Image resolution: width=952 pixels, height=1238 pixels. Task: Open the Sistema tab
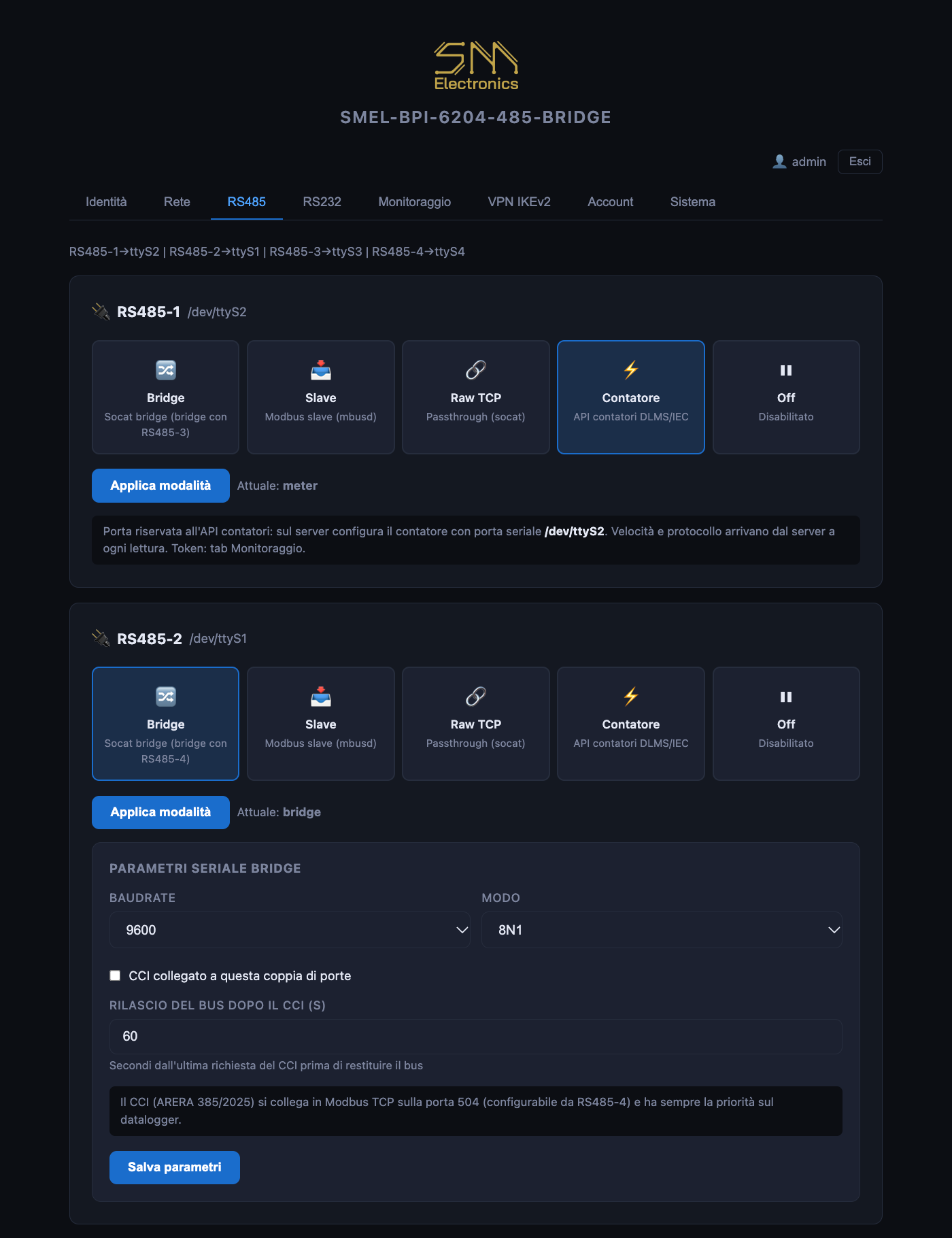point(693,201)
